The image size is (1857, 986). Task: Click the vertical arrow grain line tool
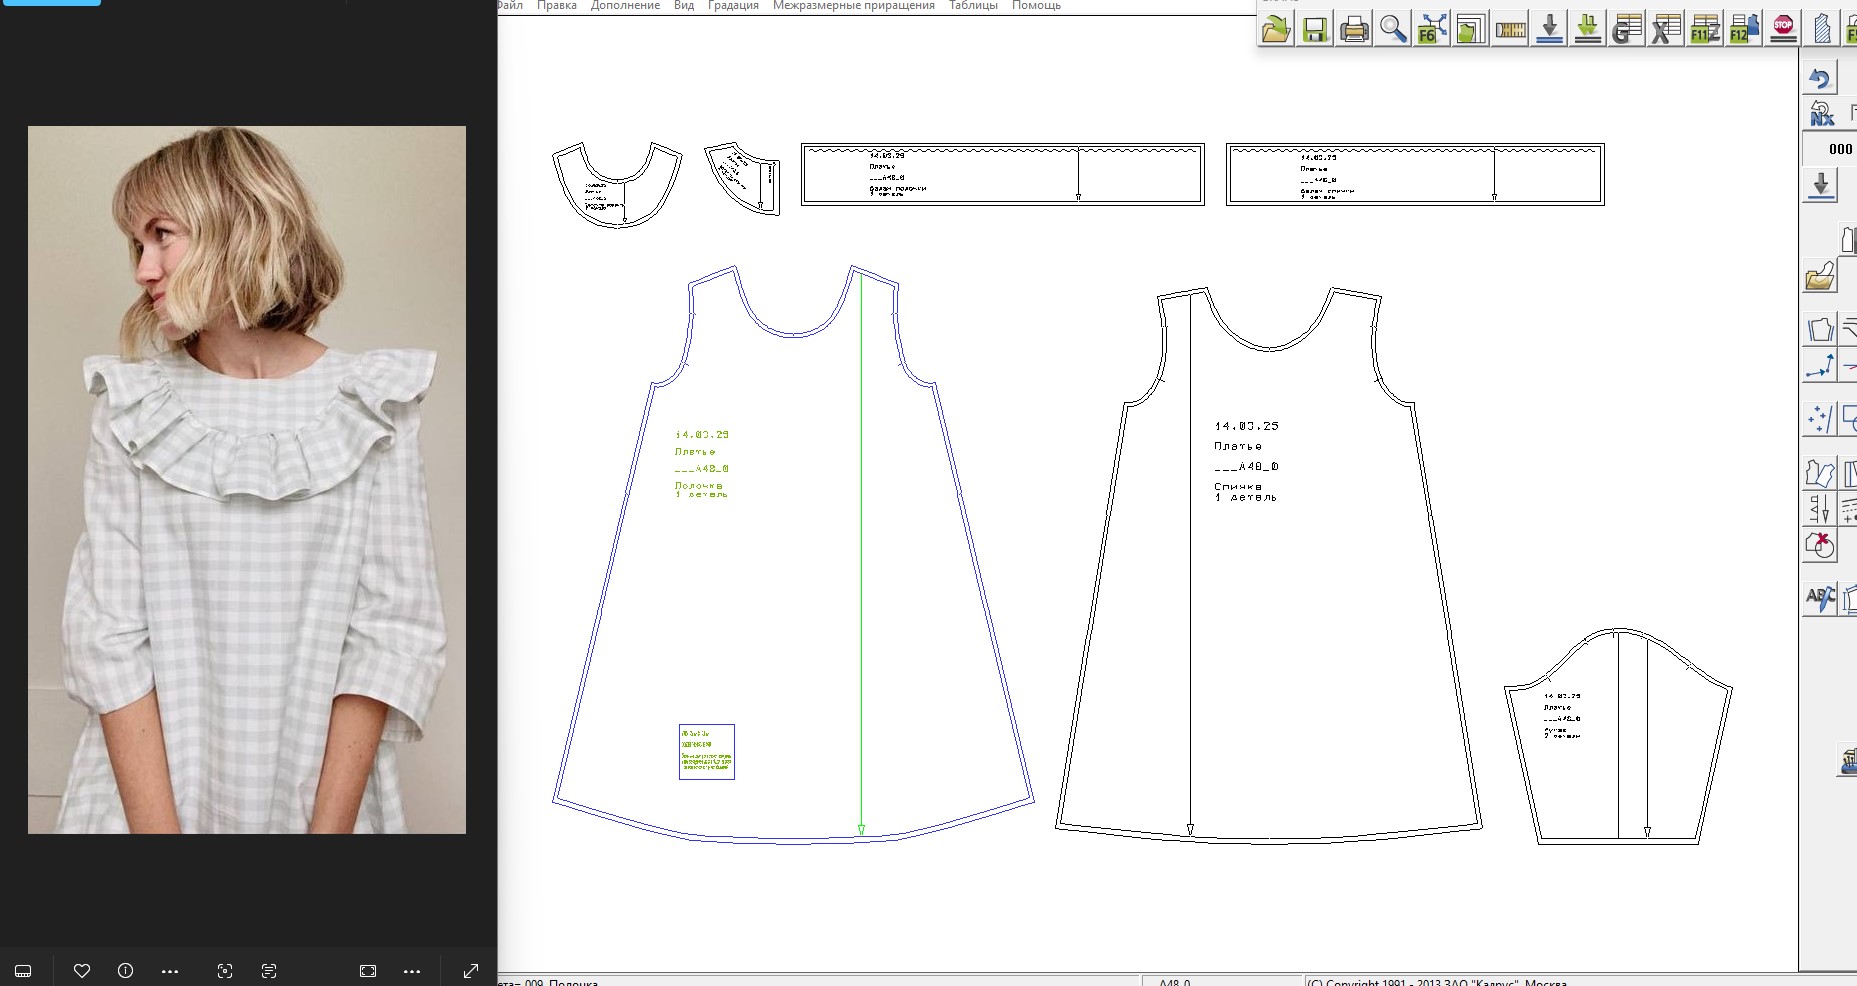[1820, 509]
